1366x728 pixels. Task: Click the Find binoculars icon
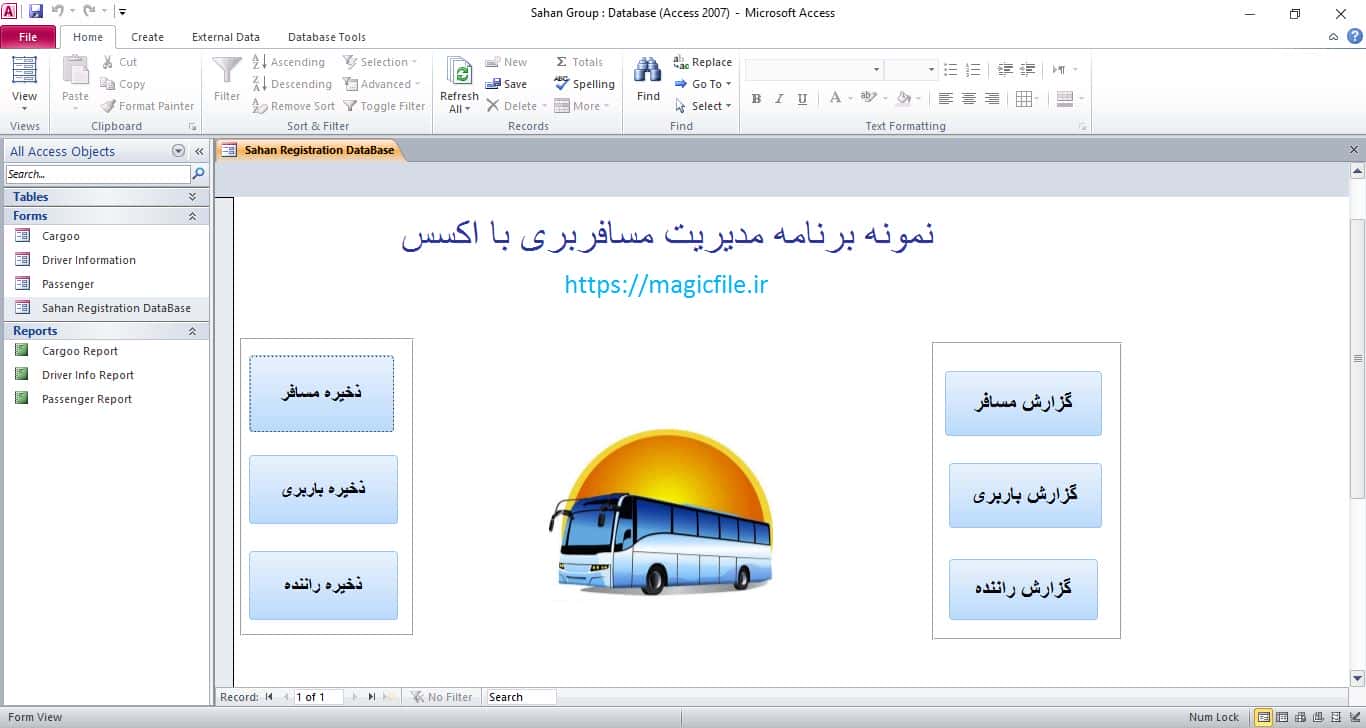(x=648, y=71)
